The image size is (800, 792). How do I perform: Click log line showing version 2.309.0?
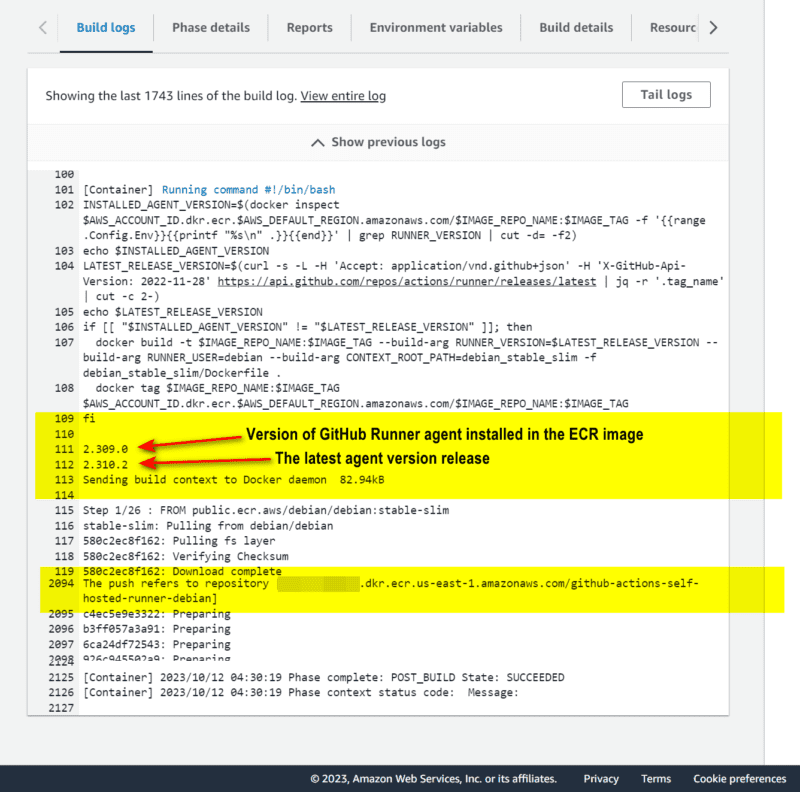(105, 448)
